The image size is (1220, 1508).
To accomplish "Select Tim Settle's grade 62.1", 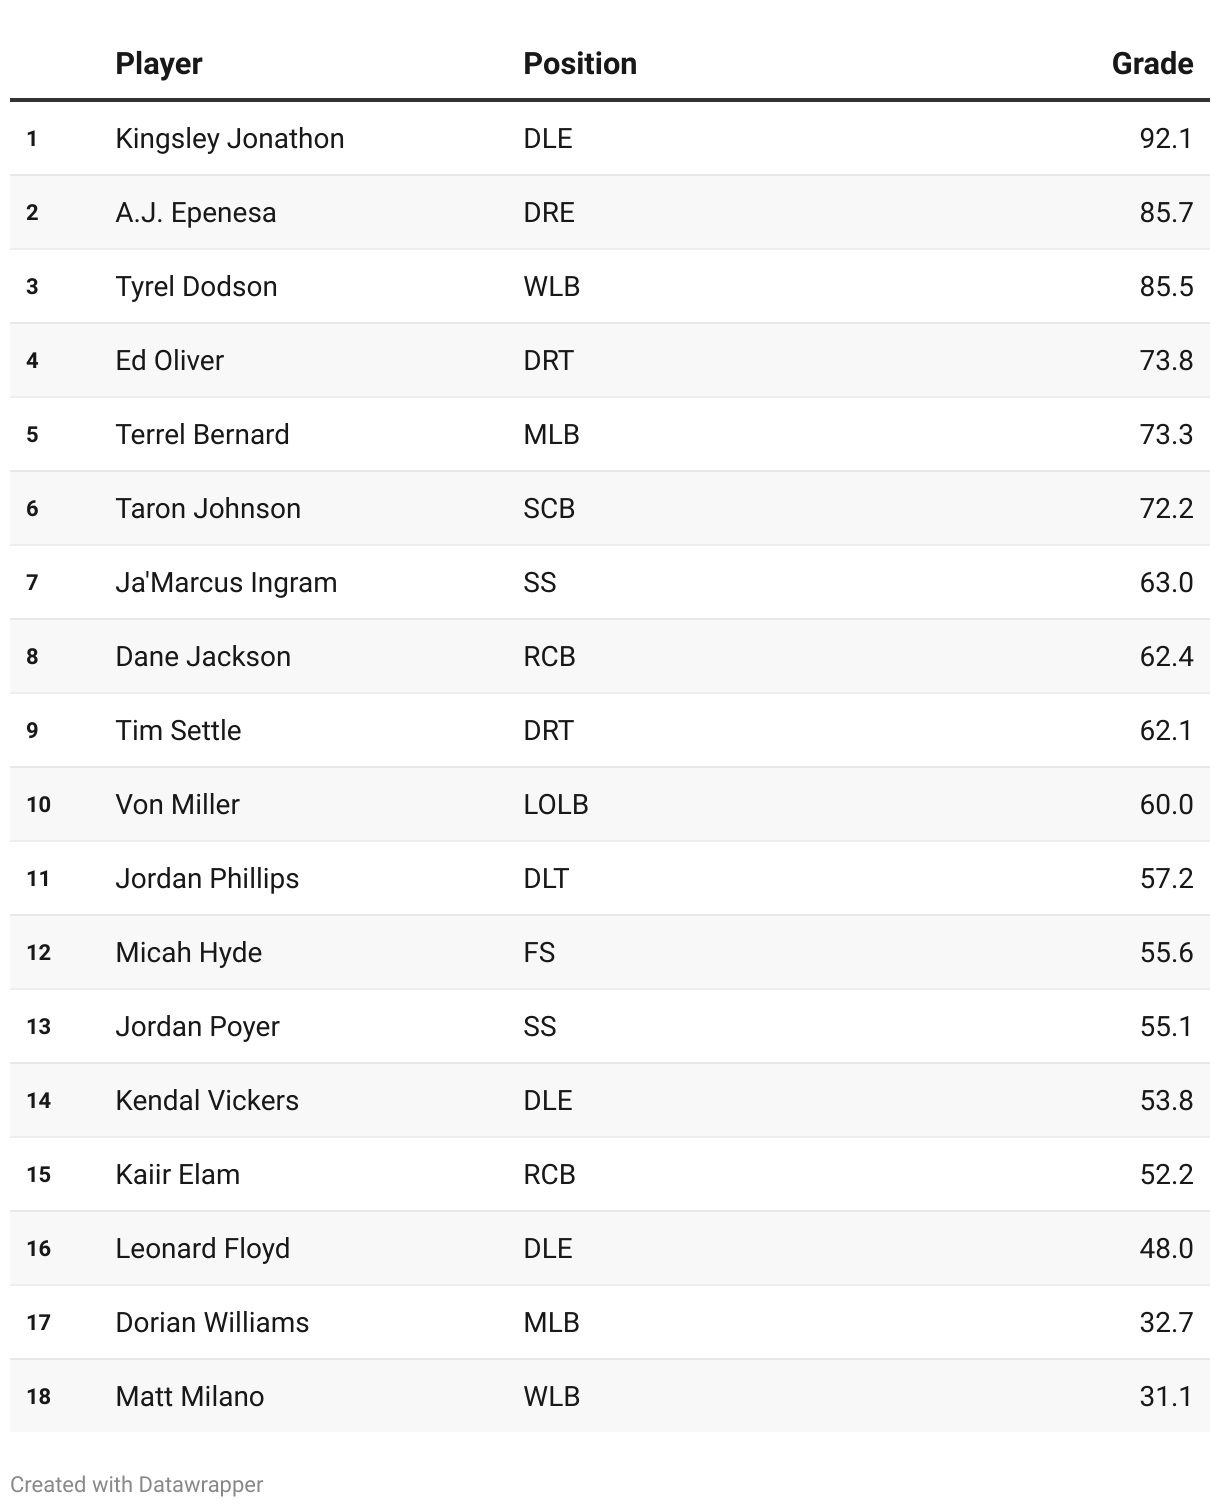I will [1166, 731].
